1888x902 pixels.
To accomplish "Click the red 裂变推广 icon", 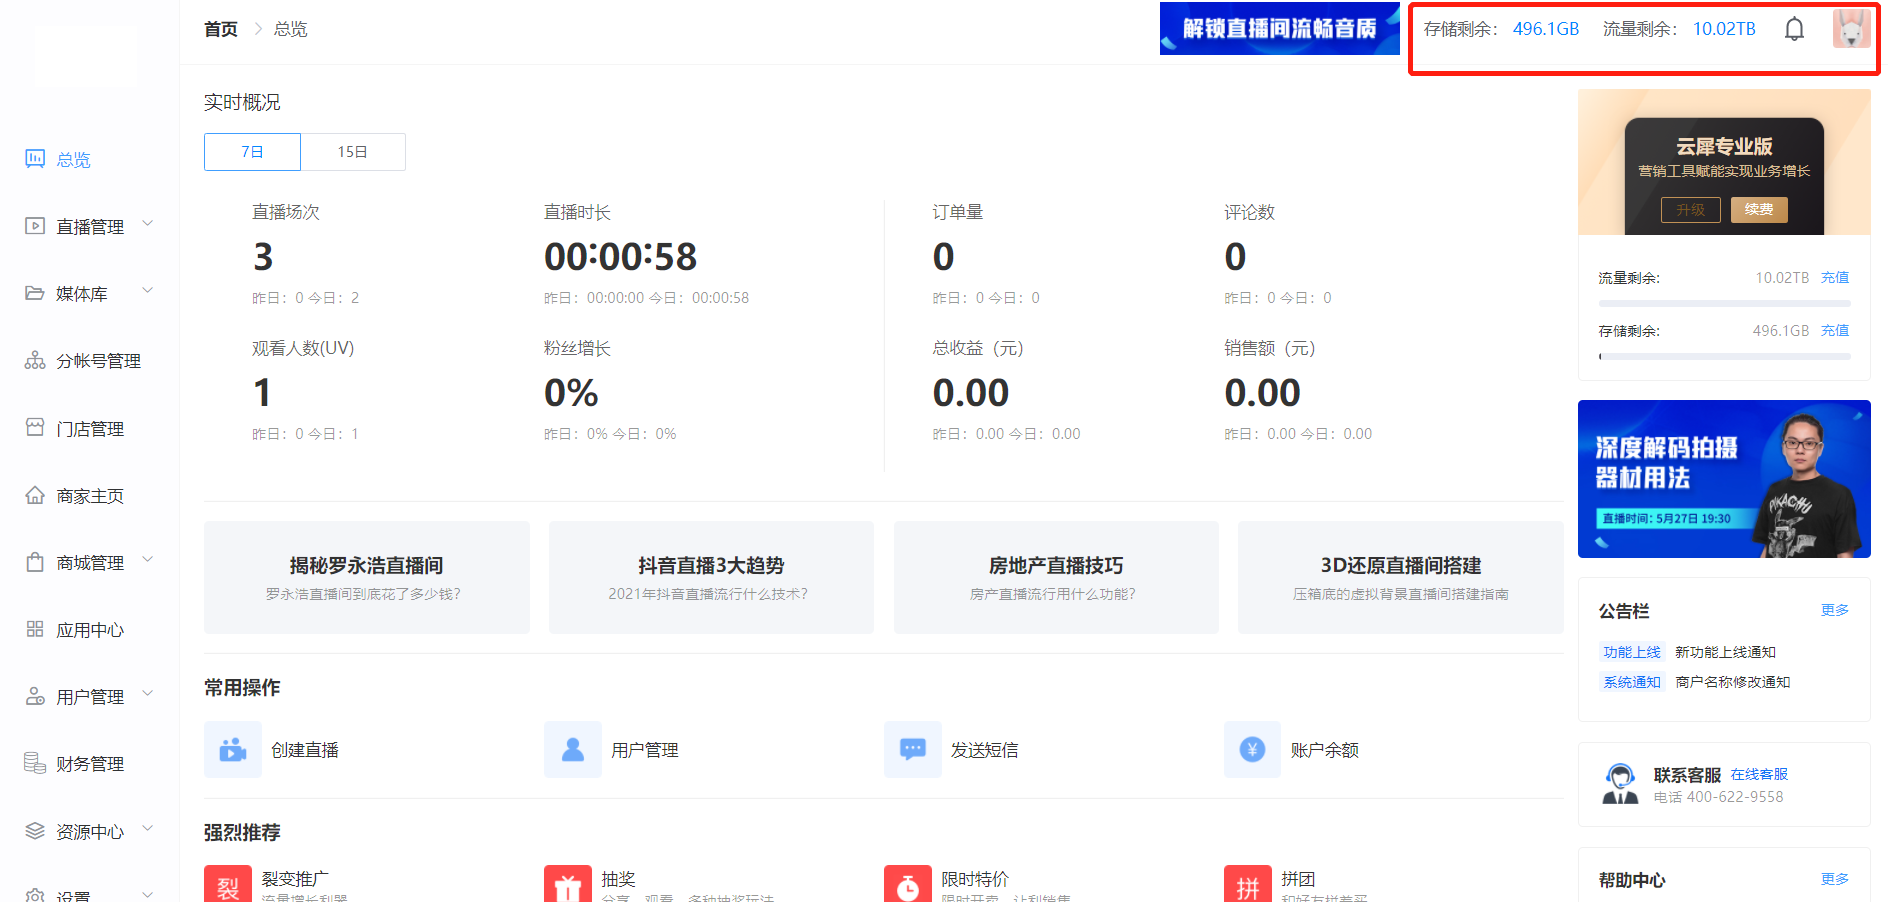I will click(x=228, y=885).
